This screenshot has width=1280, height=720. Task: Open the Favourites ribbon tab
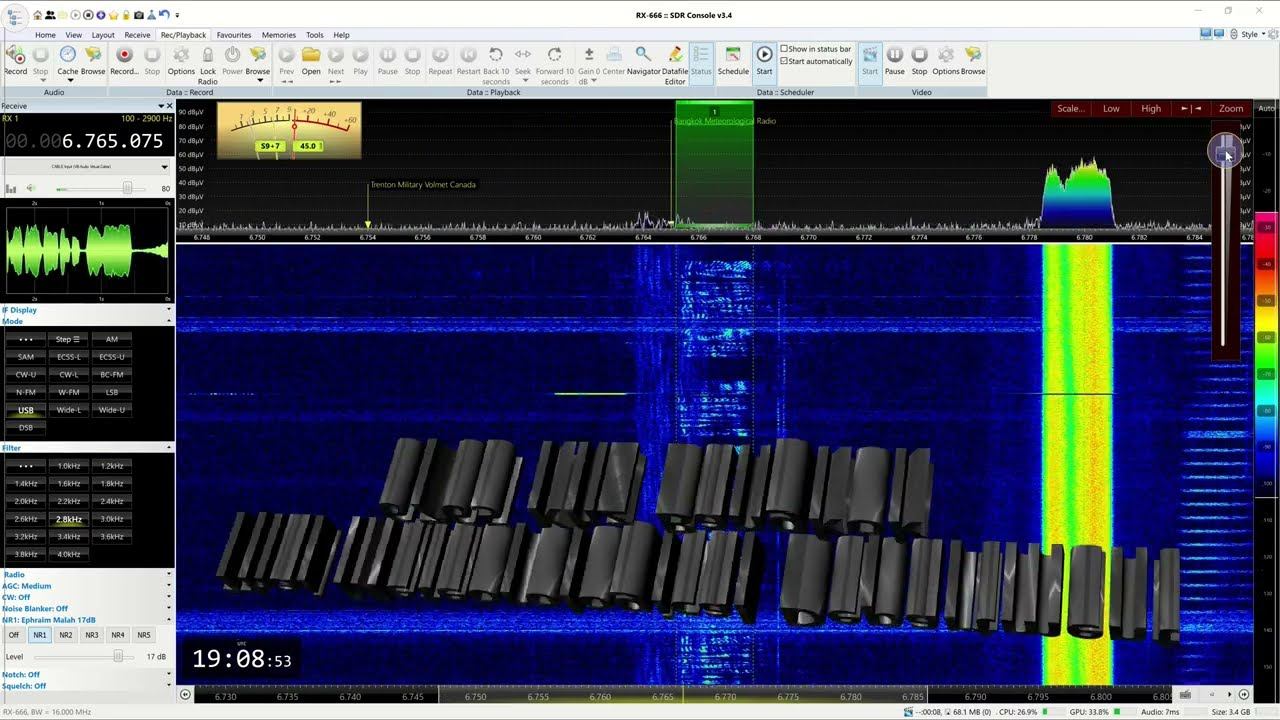pos(234,35)
